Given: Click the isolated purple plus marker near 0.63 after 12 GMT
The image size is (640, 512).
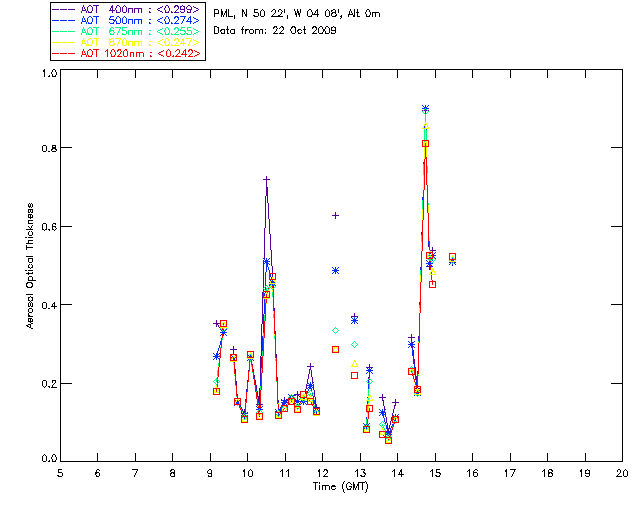Looking at the screenshot, I should 336,216.
